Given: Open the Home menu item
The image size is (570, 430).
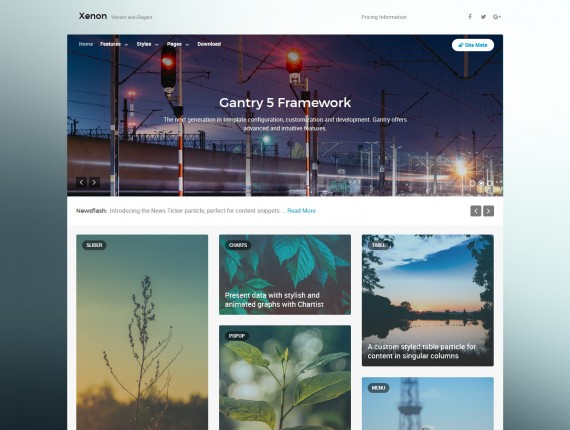Looking at the screenshot, I should pos(86,44).
